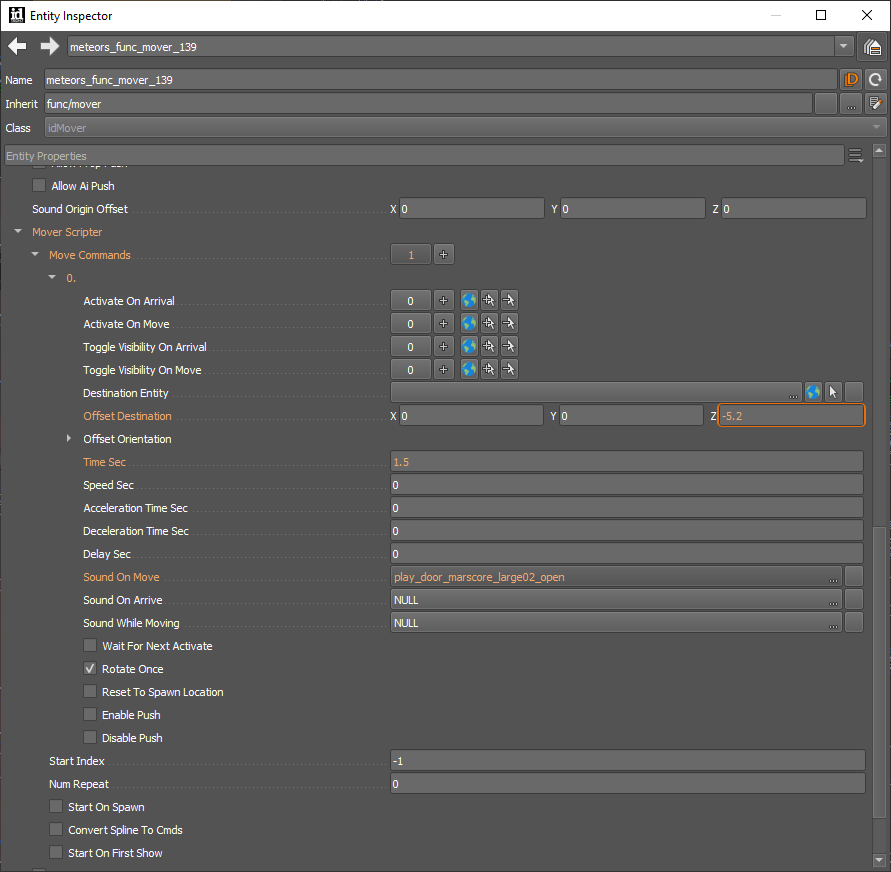This screenshot has height=872, width=891.
Task: Tick the Disable Push checkbox
Action: click(90, 737)
